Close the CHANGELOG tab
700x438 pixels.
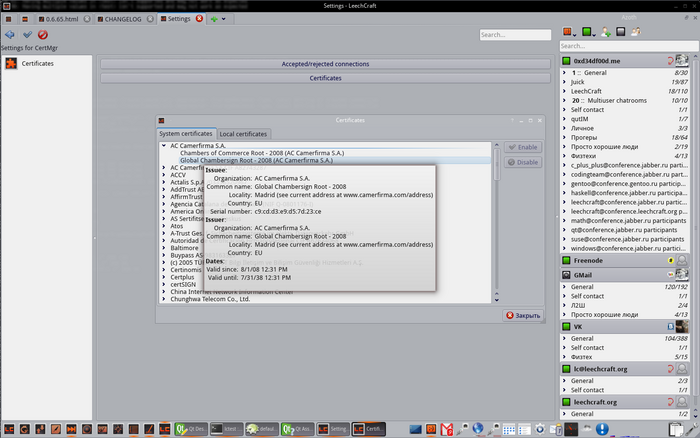[x=151, y=18]
